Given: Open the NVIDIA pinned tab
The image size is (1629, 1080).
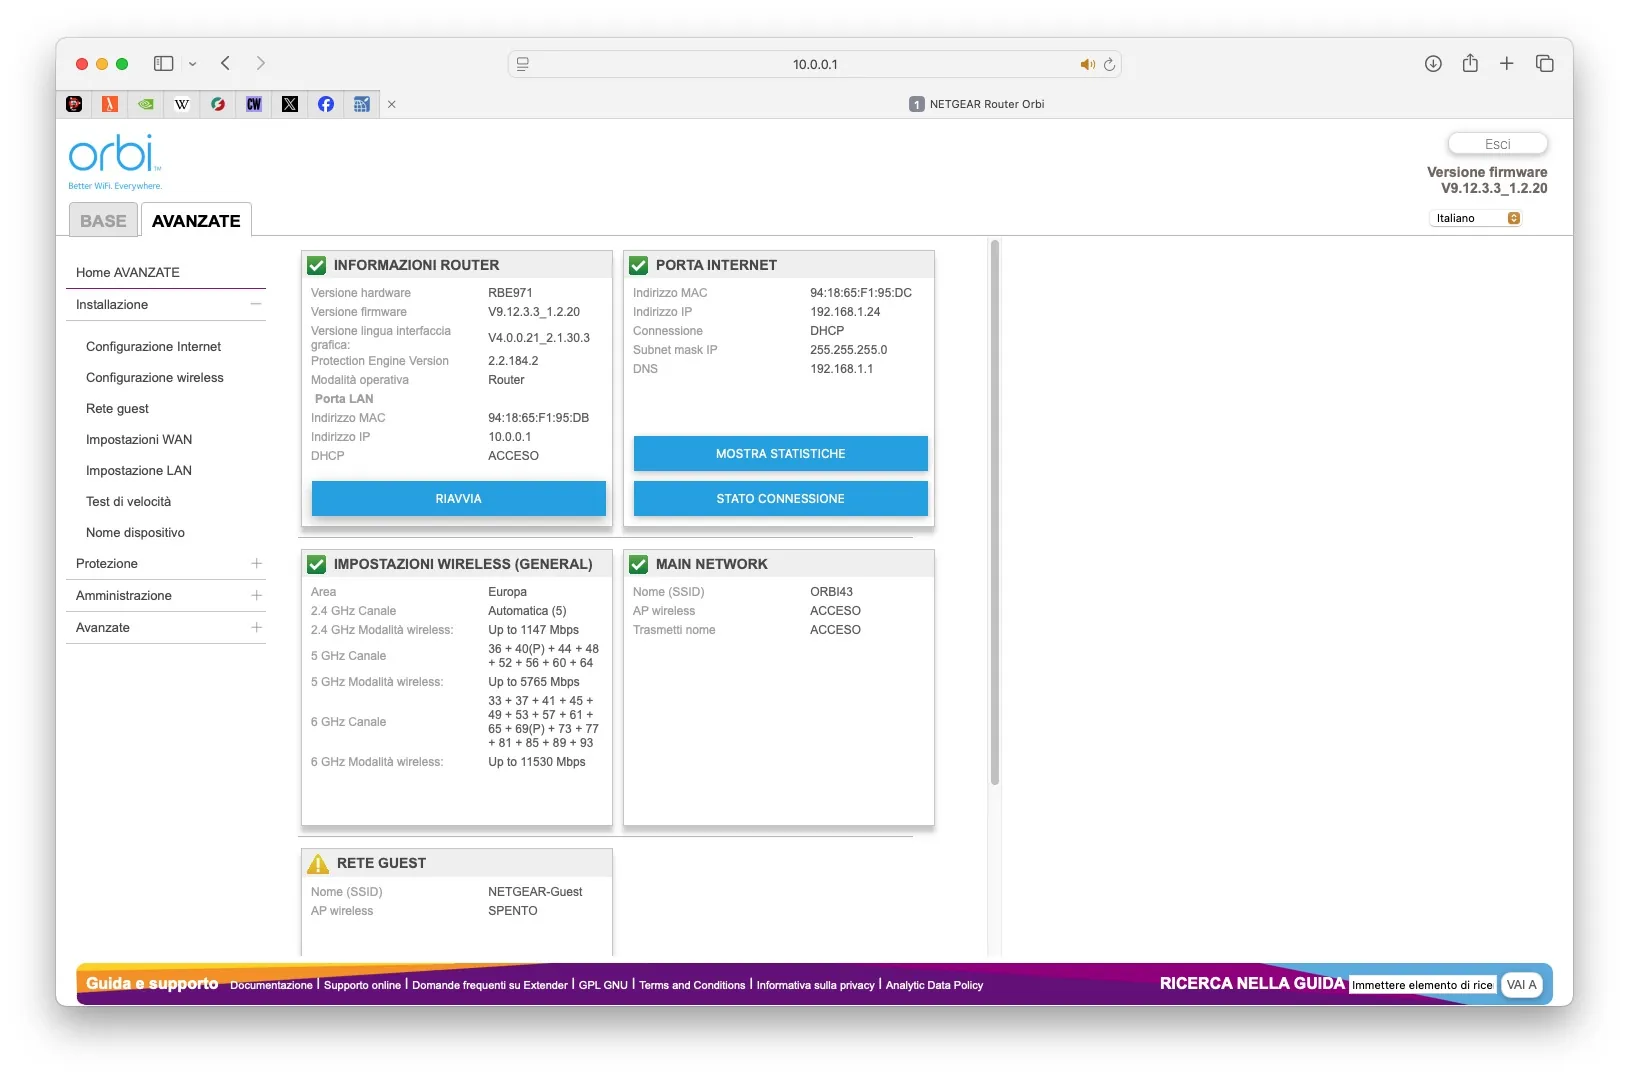Looking at the screenshot, I should (x=146, y=104).
